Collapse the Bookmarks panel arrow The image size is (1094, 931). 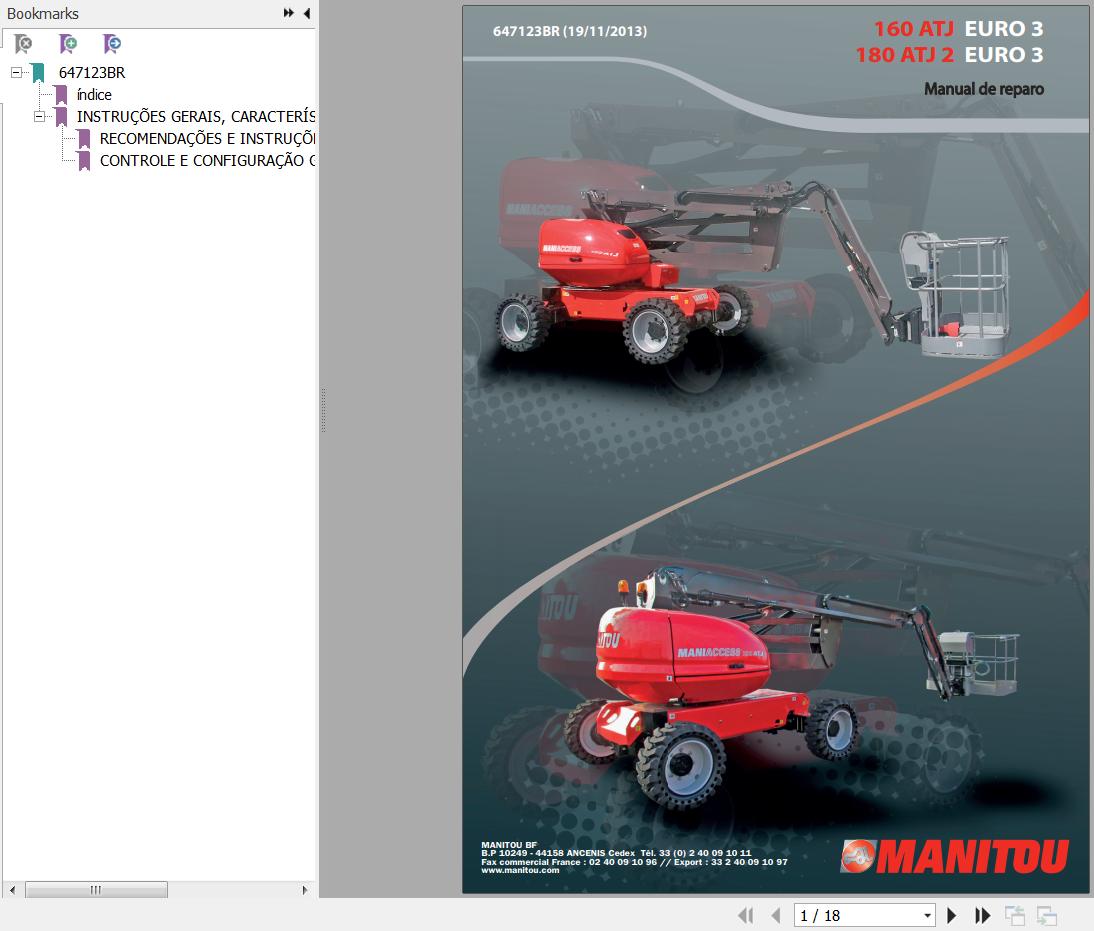tap(307, 13)
